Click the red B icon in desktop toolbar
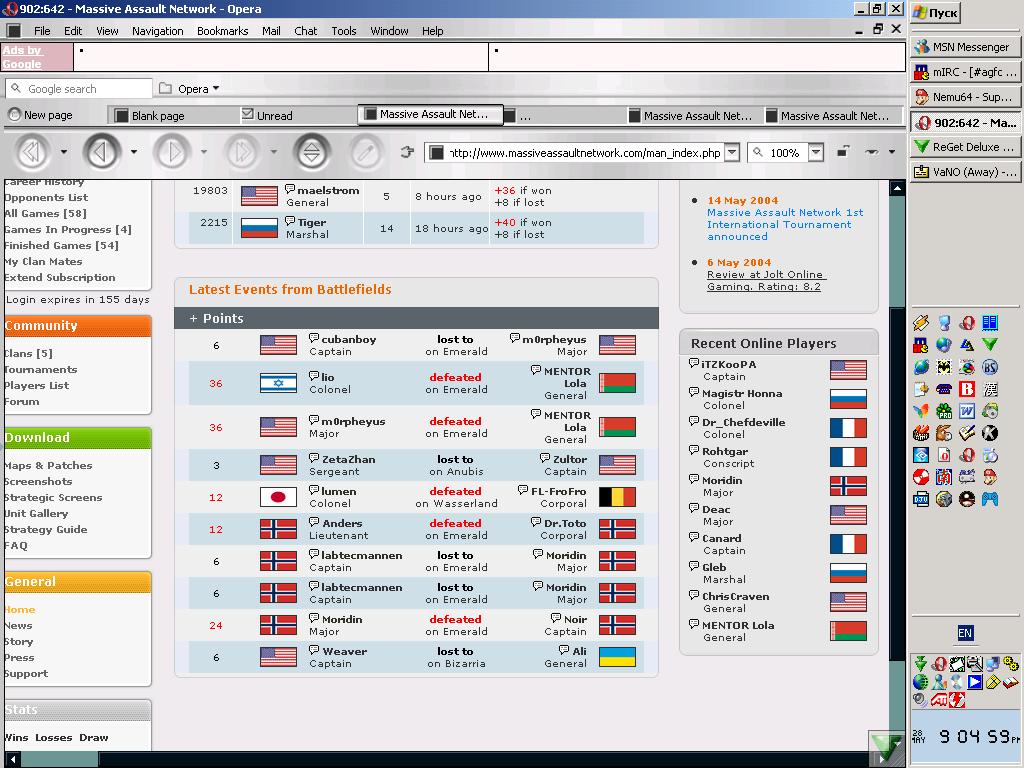Image resolution: width=1024 pixels, height=768 pixels. coord(967,389)
